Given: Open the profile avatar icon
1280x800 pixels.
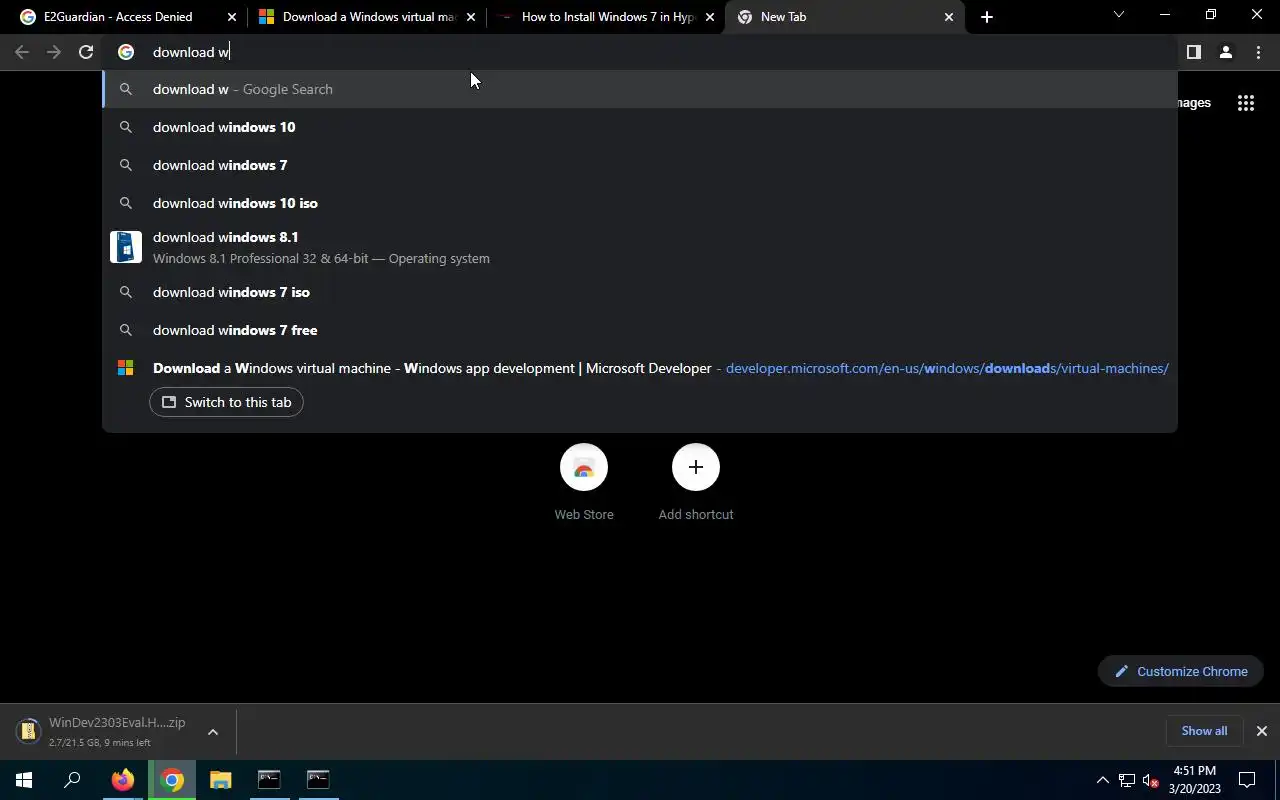Looking at the screenshot, I should (x=1225, y=52).
